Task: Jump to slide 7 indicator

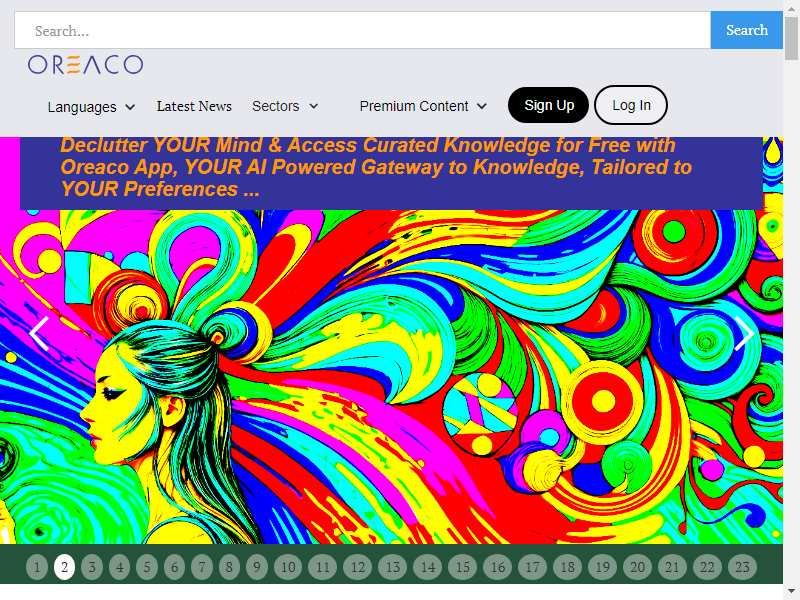Action: point(202,567)
